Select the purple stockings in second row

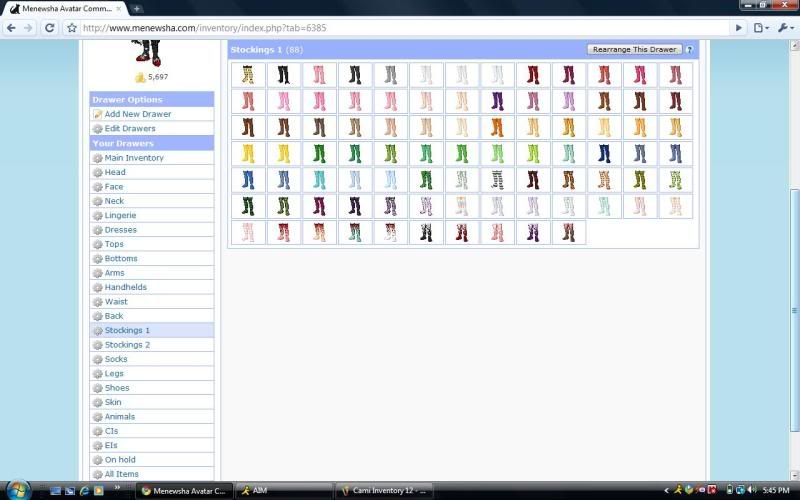pyautogui.click(x=497, y=101)
